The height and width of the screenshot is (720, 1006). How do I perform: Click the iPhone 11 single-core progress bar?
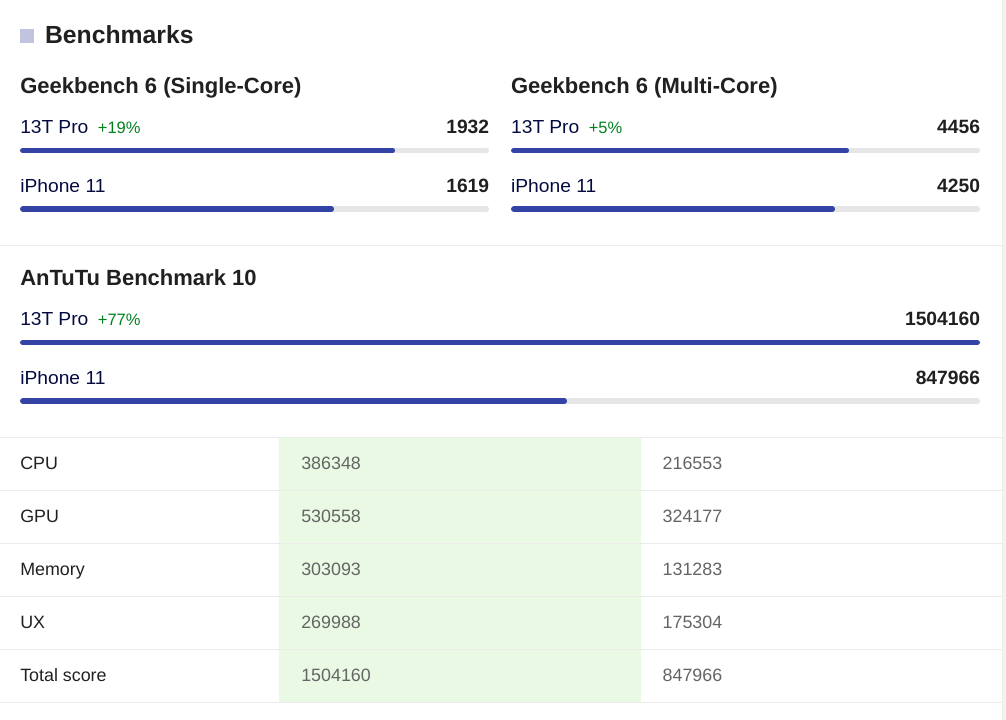[x=254, y=209]
